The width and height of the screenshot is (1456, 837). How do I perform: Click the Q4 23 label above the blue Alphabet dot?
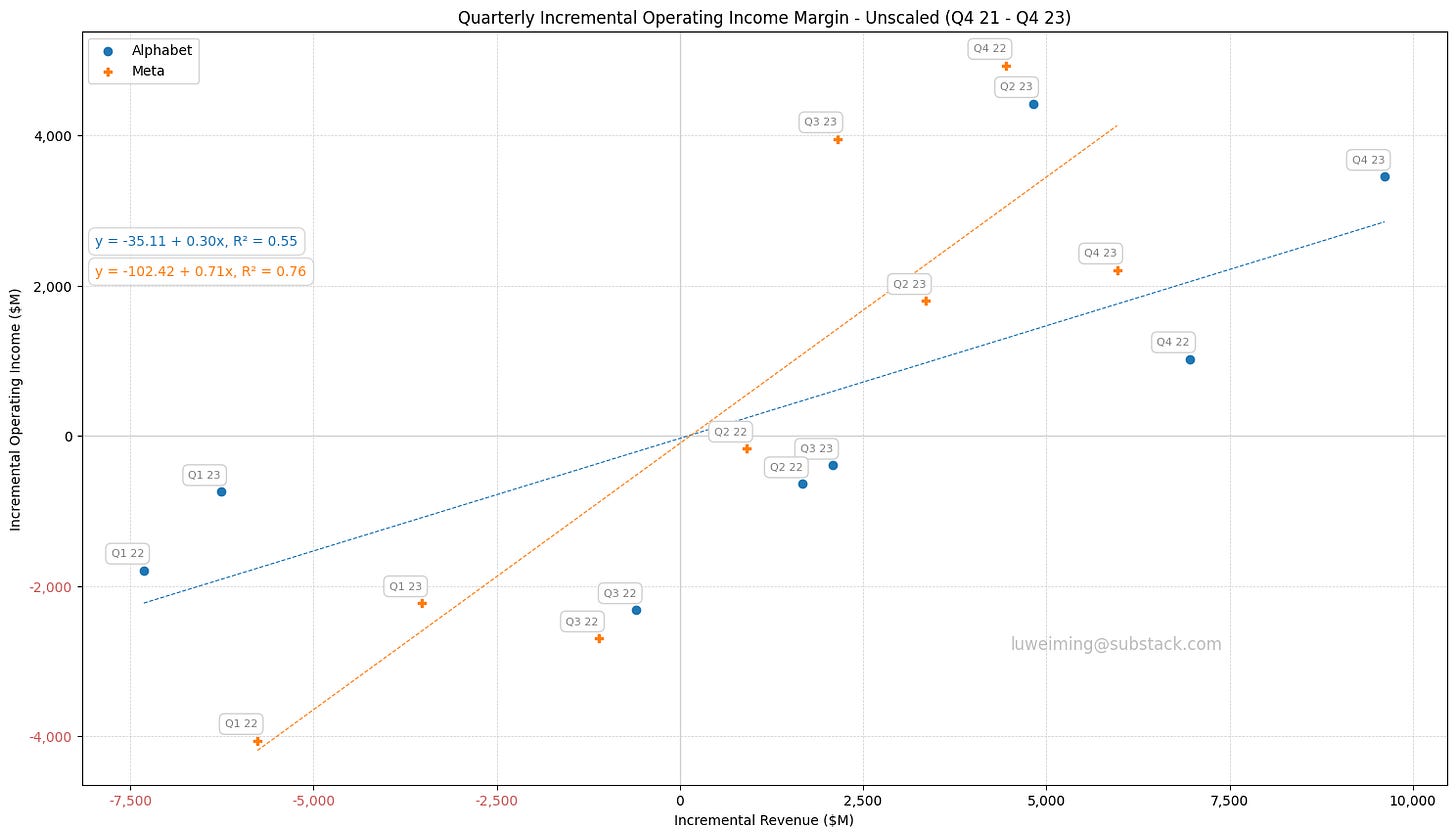pyautogui.click(x=1368, y=160)
